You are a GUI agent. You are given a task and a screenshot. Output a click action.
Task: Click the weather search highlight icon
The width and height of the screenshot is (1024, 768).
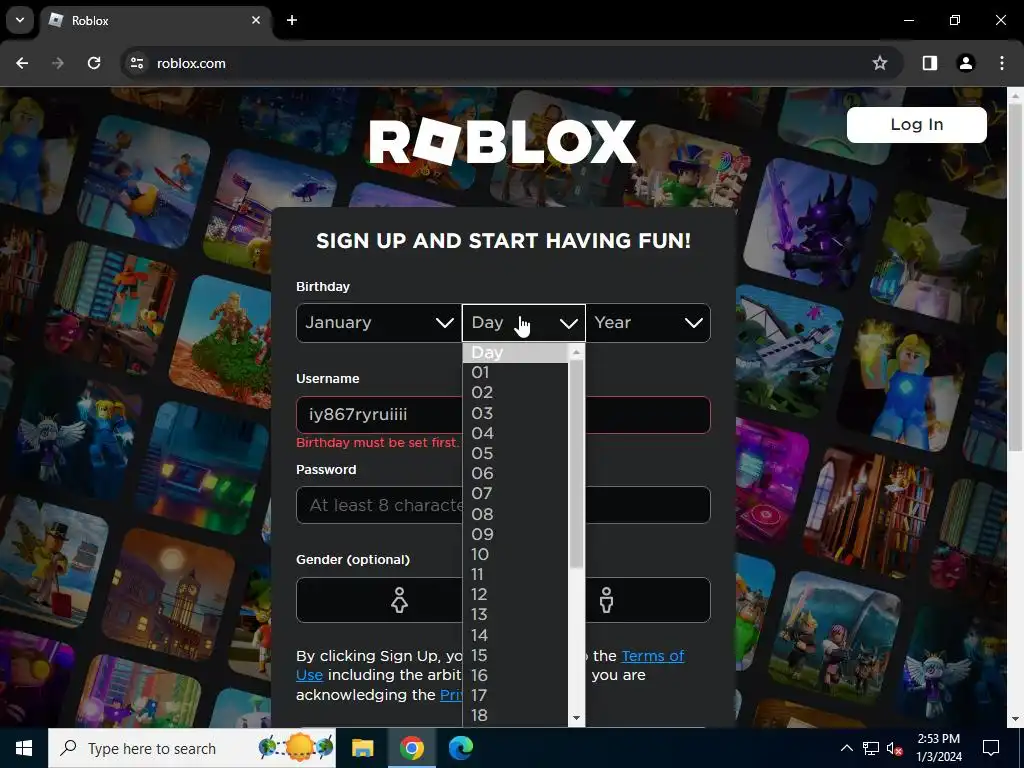296,748
